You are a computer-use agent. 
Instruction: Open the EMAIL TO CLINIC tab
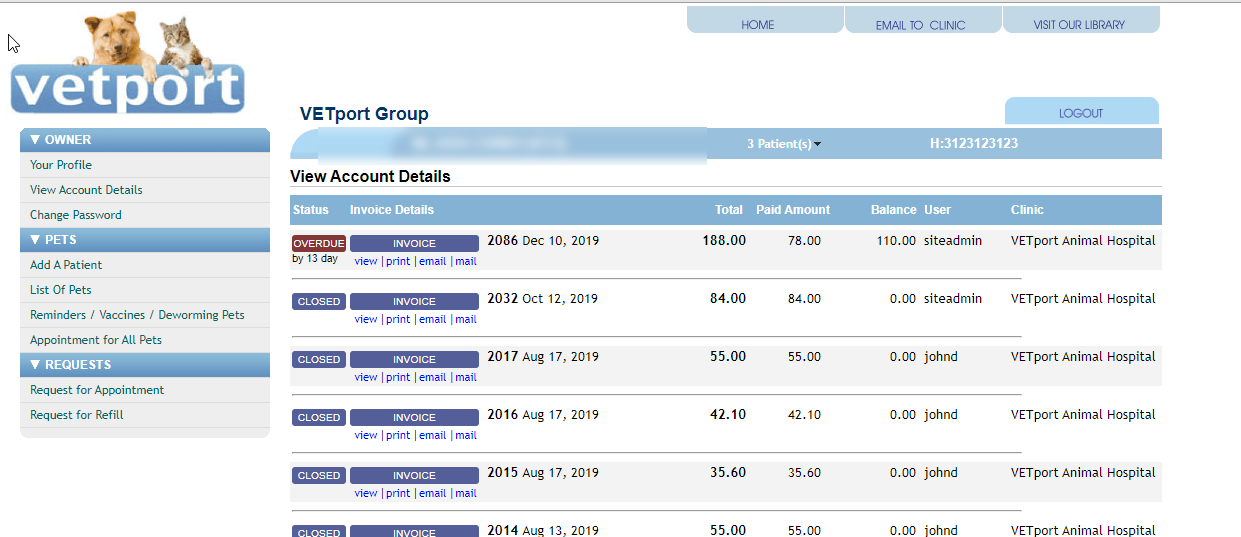click(x=920, y=25)
